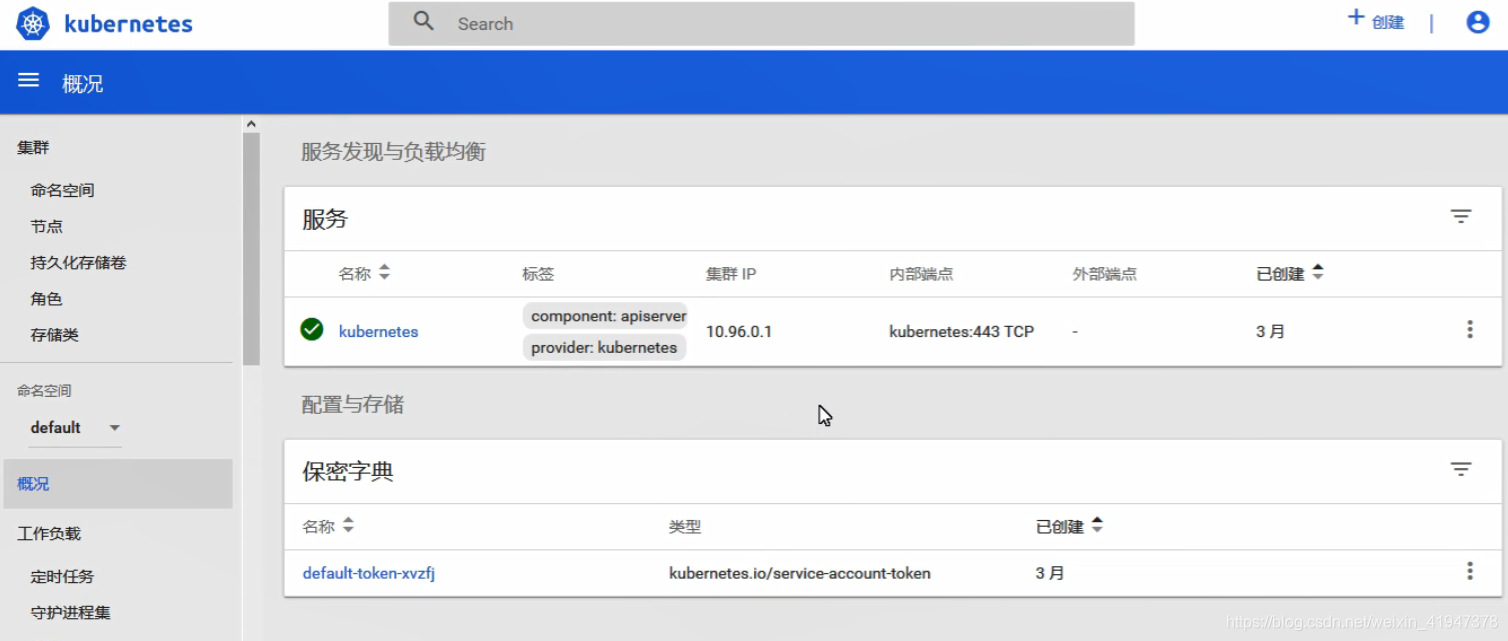Click the user account avatar icon
The width and height of the screenshot is (1508, 641).
[x=1477, y=22]
